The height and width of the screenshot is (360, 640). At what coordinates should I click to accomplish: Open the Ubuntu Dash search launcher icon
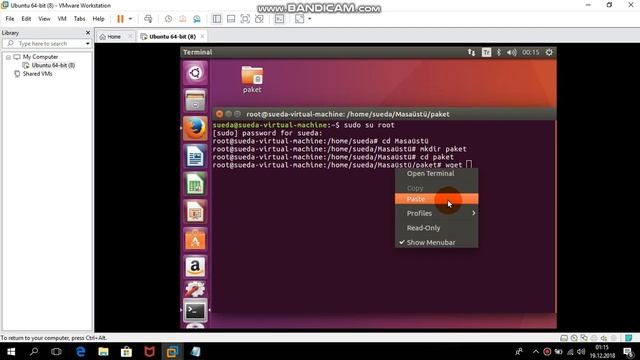(x=195, y=73)
